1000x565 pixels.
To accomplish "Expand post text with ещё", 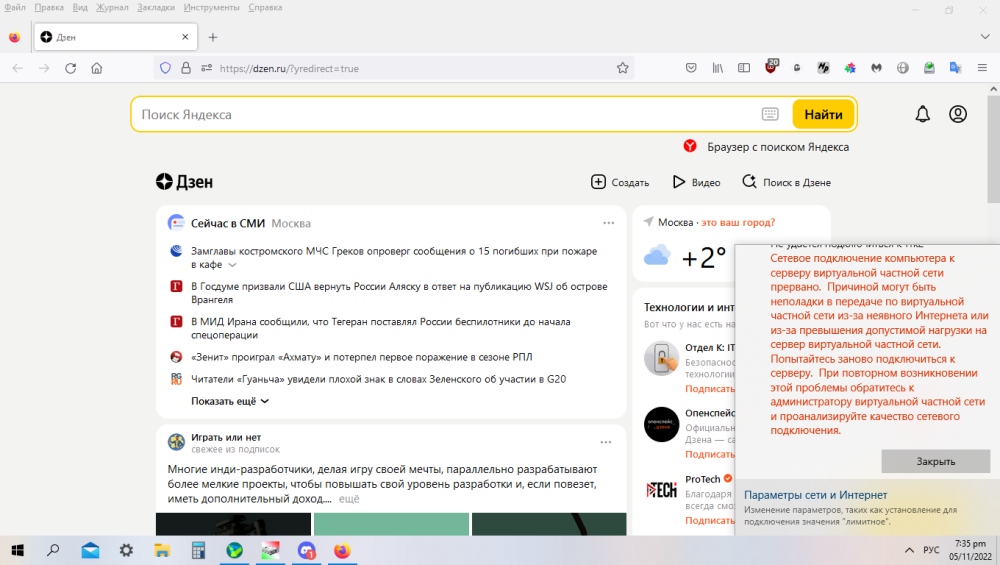I will tap(349, 499).
